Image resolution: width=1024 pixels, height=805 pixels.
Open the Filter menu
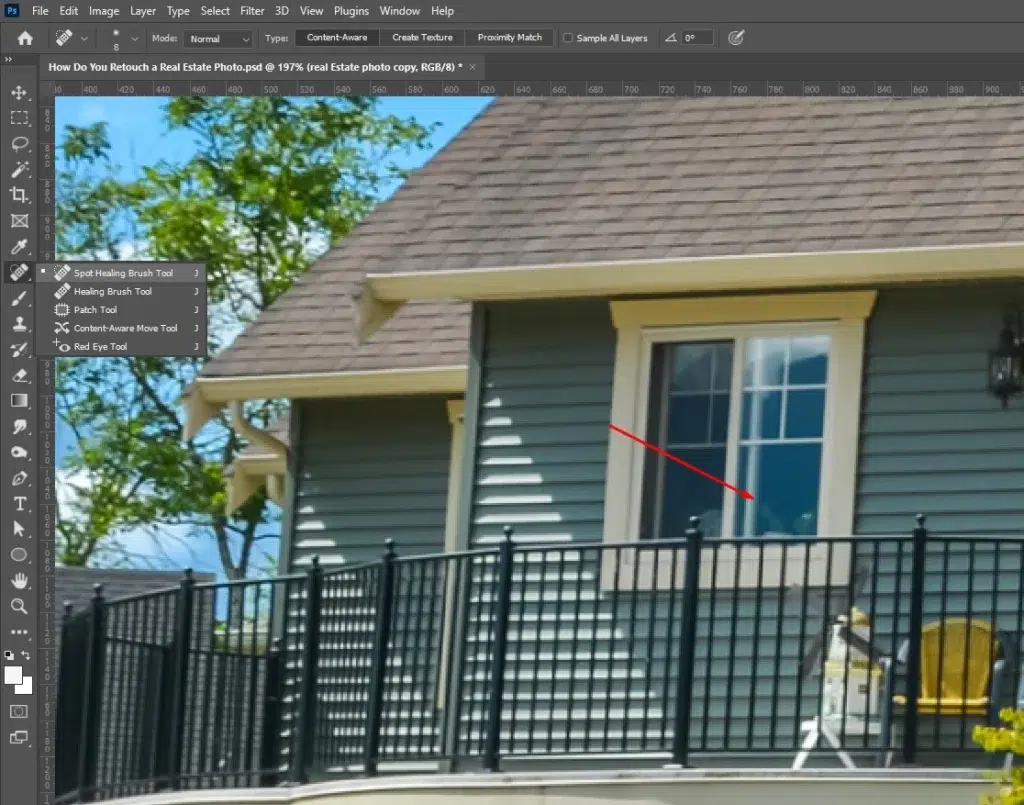coord(252,11)
